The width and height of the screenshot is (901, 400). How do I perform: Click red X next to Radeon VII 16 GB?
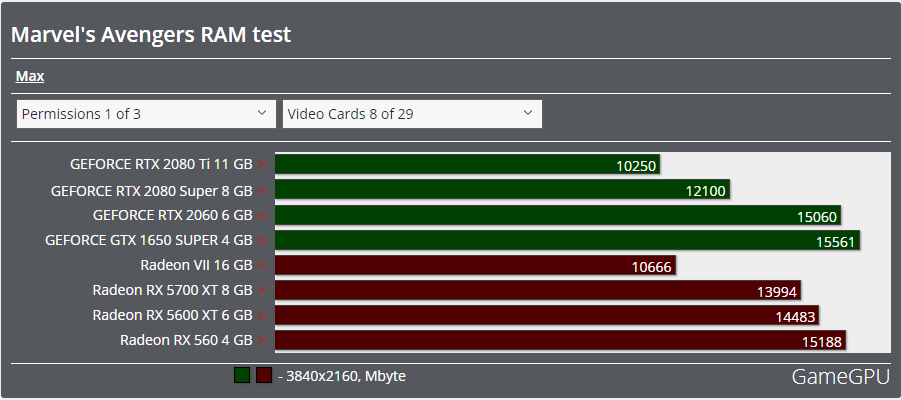point(262,266)
